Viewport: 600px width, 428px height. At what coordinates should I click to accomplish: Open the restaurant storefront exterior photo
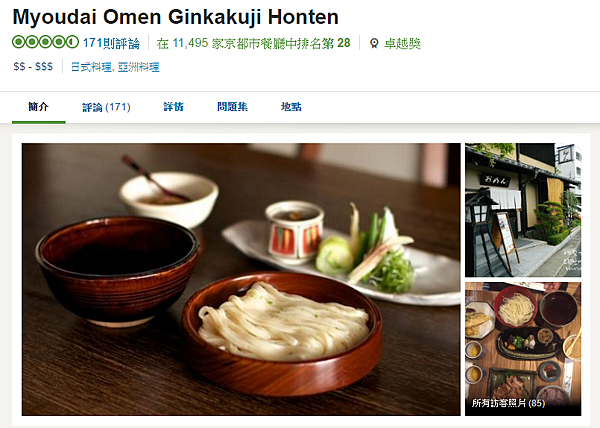pos(523,210)
